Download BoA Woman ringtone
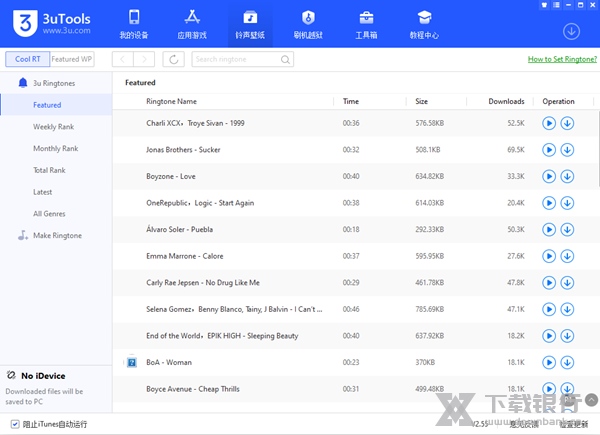The width and height of the screenshot is (600, 435). 567,362
